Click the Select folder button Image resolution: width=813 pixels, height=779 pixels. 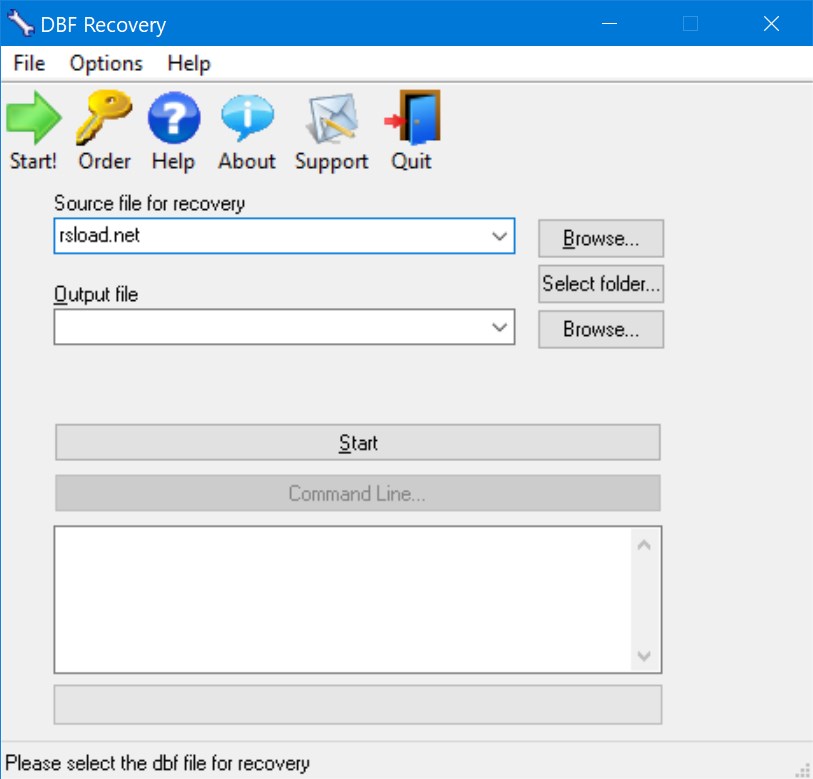[x=600, y=284]
